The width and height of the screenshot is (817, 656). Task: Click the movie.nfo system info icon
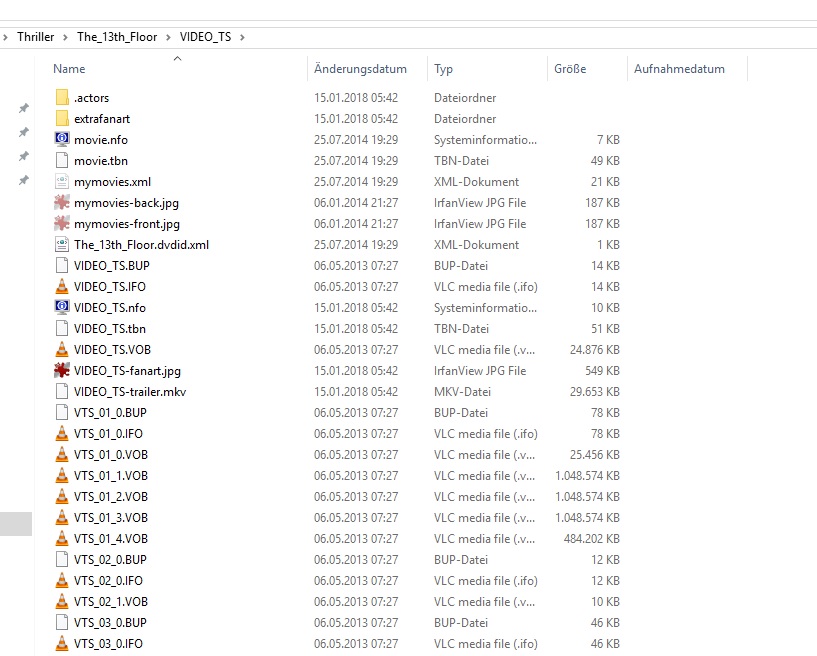pyautogui.click(x=61, y=140)
